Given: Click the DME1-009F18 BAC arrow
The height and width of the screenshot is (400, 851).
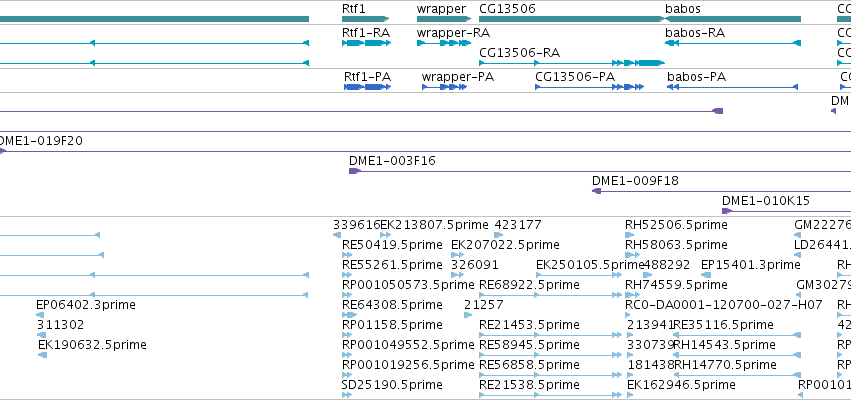Looking at the screenshot, I should pos(596,191).
